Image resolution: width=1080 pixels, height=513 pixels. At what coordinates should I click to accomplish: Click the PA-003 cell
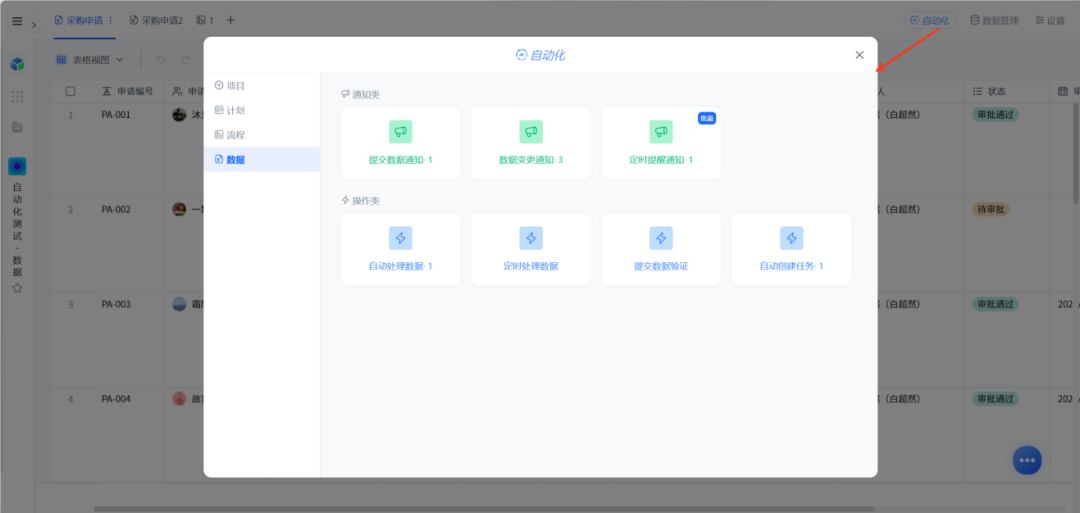(x=116, y=304)
